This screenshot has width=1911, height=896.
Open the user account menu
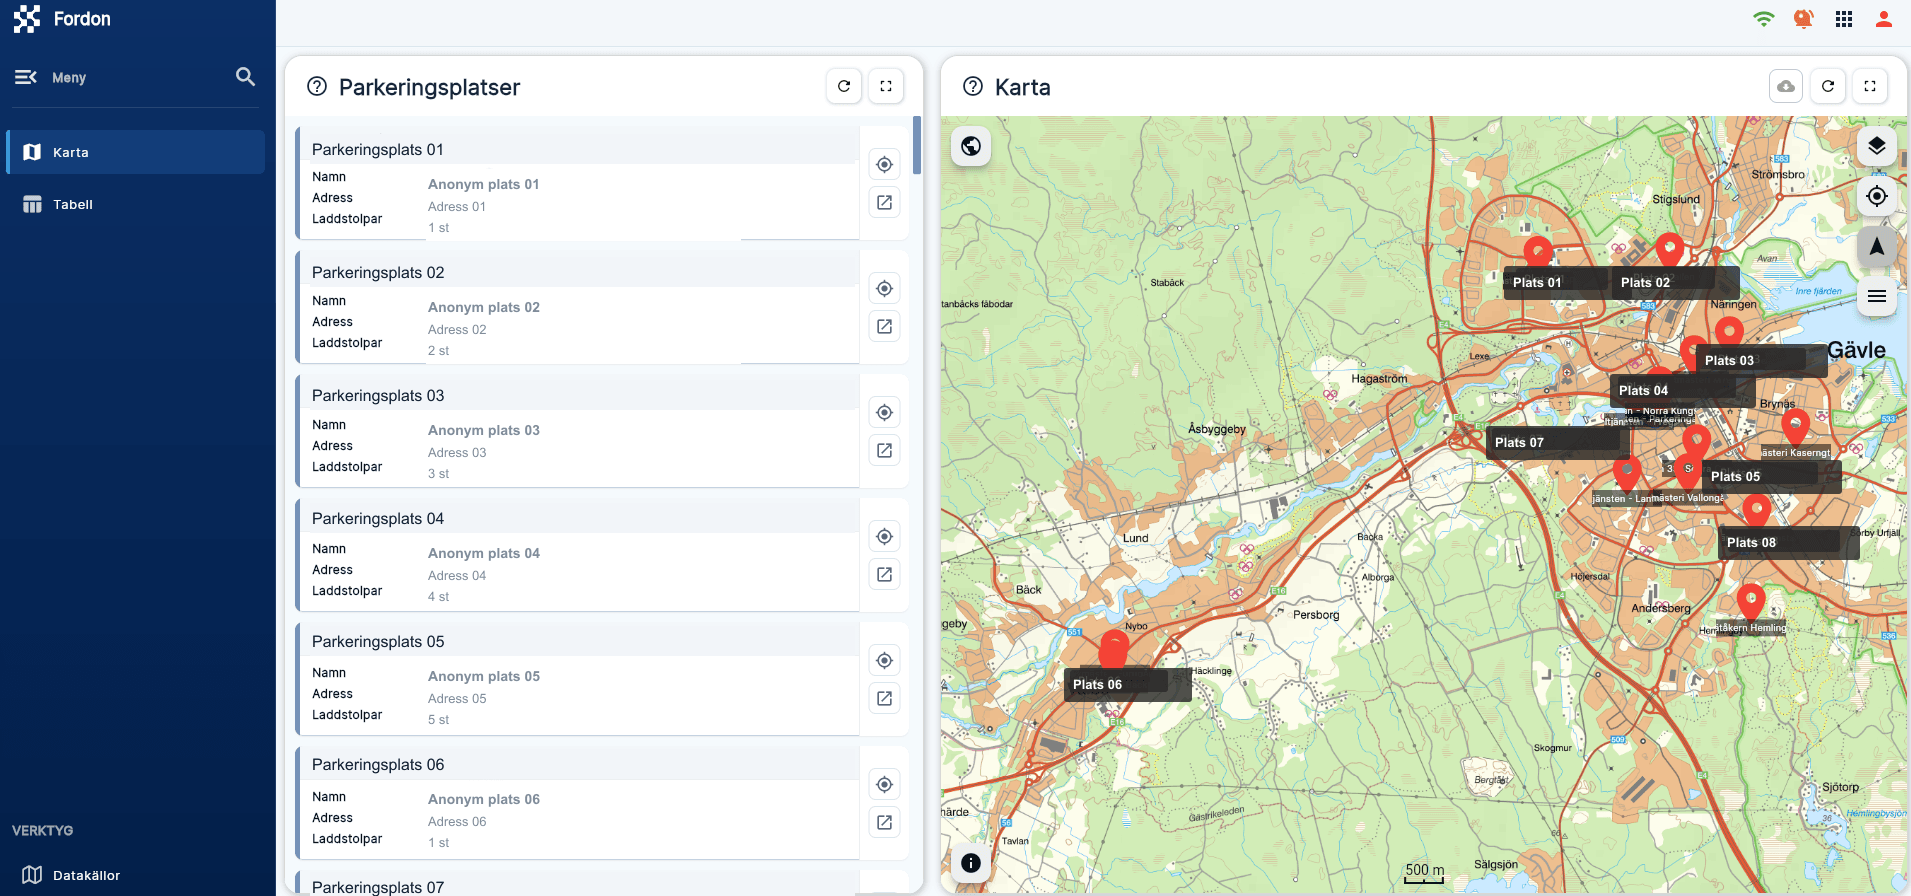tap(1884, 19)
